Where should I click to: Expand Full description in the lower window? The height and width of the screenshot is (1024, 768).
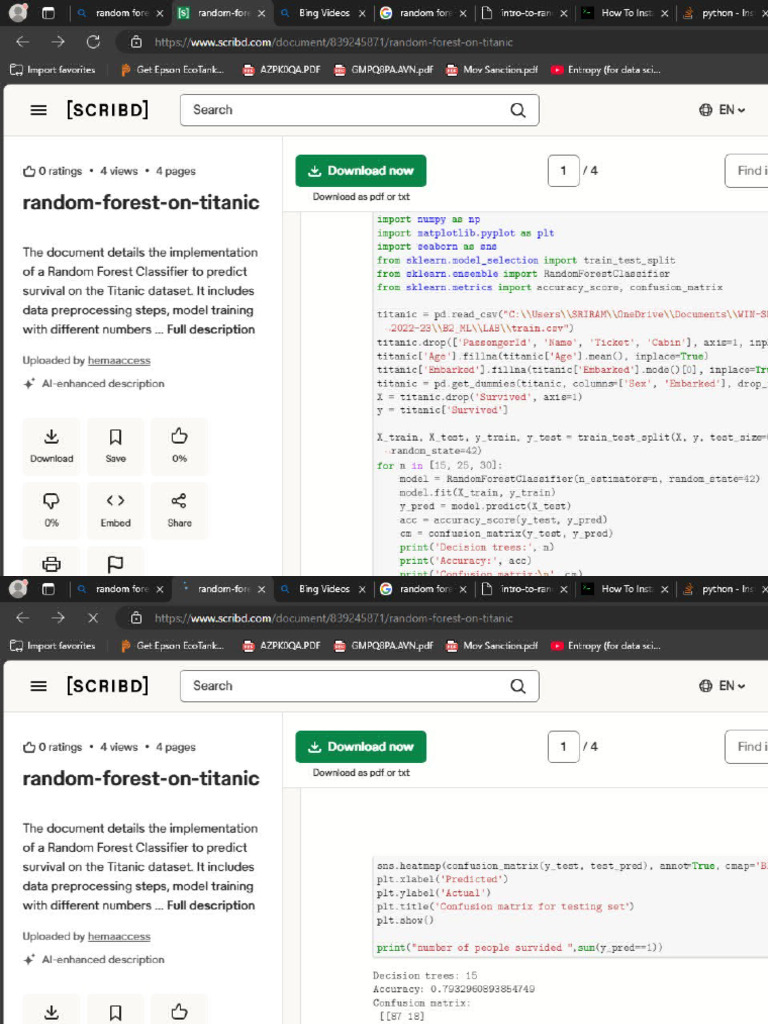pyautogui.click(x=211, y=905)
